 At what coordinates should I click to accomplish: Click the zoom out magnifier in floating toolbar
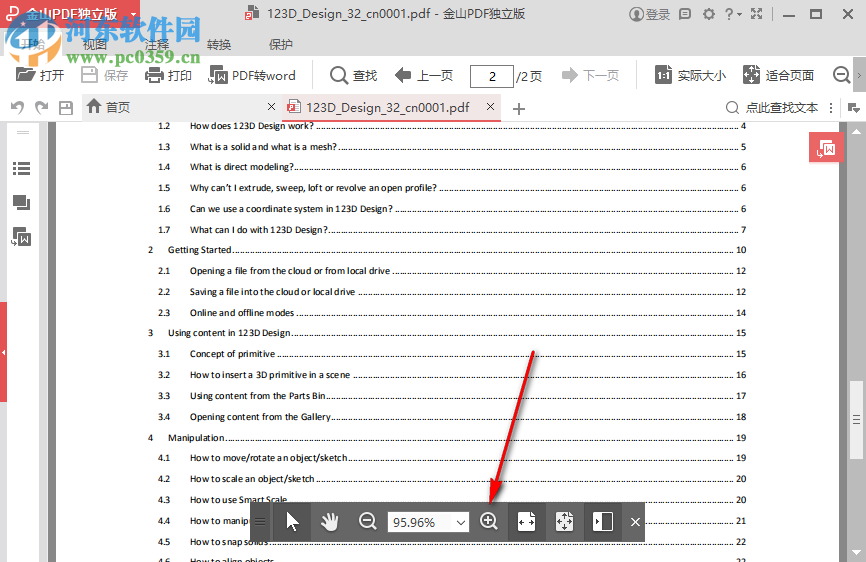pos(368,522)
